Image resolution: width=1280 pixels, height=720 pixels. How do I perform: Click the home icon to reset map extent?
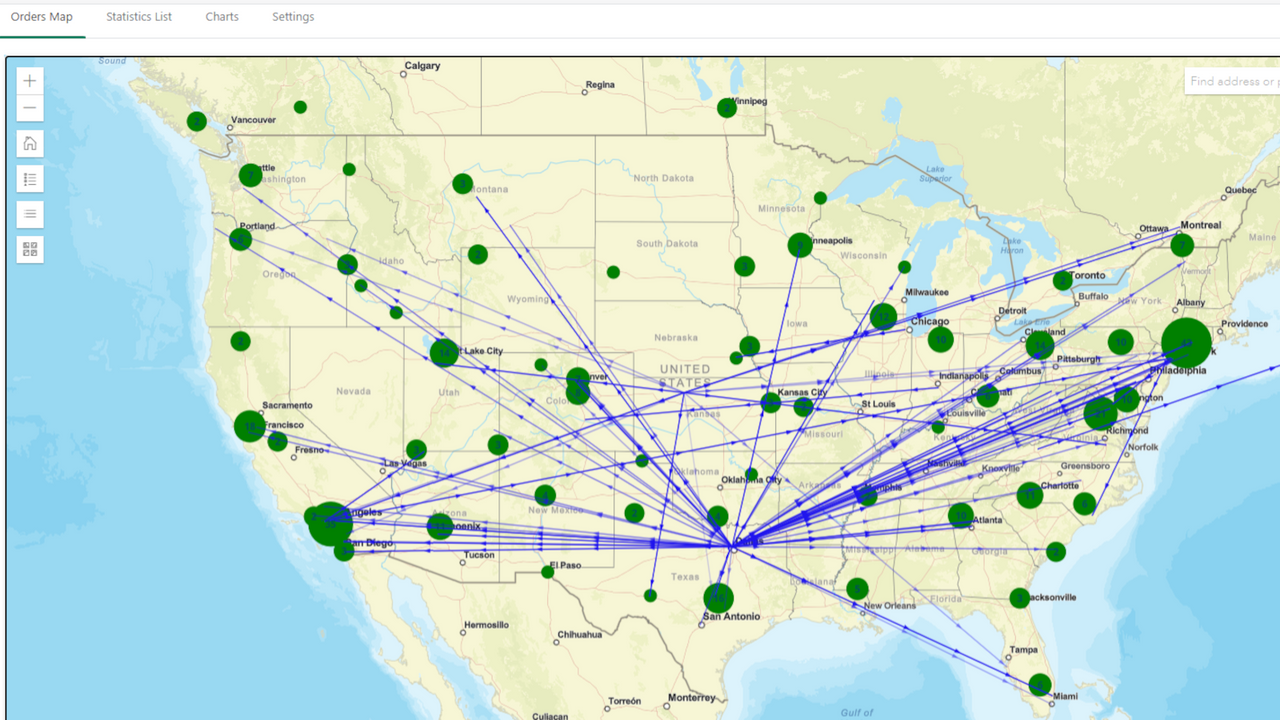[29, 143]
